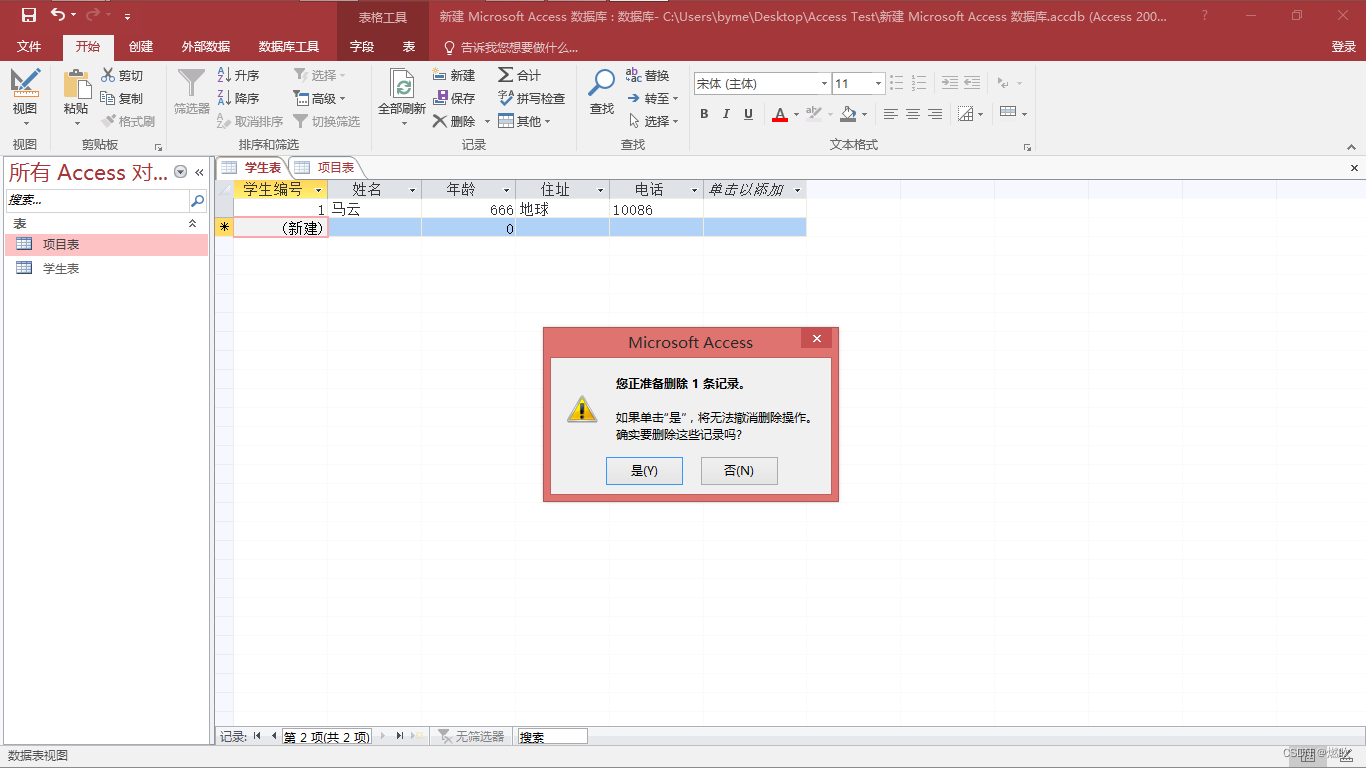Click the 查找 magnifier icon

click(x=602, y=83)
